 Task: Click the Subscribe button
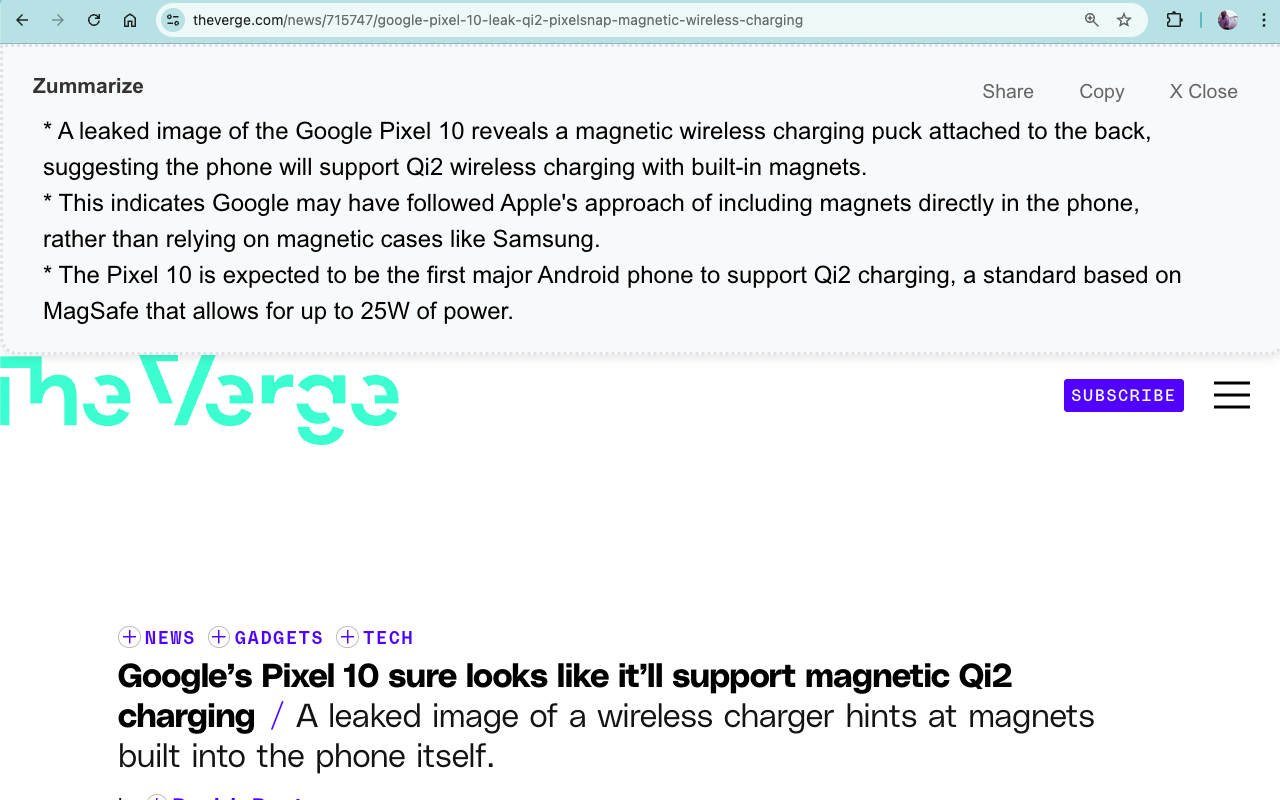click(x=1124, y=395)
